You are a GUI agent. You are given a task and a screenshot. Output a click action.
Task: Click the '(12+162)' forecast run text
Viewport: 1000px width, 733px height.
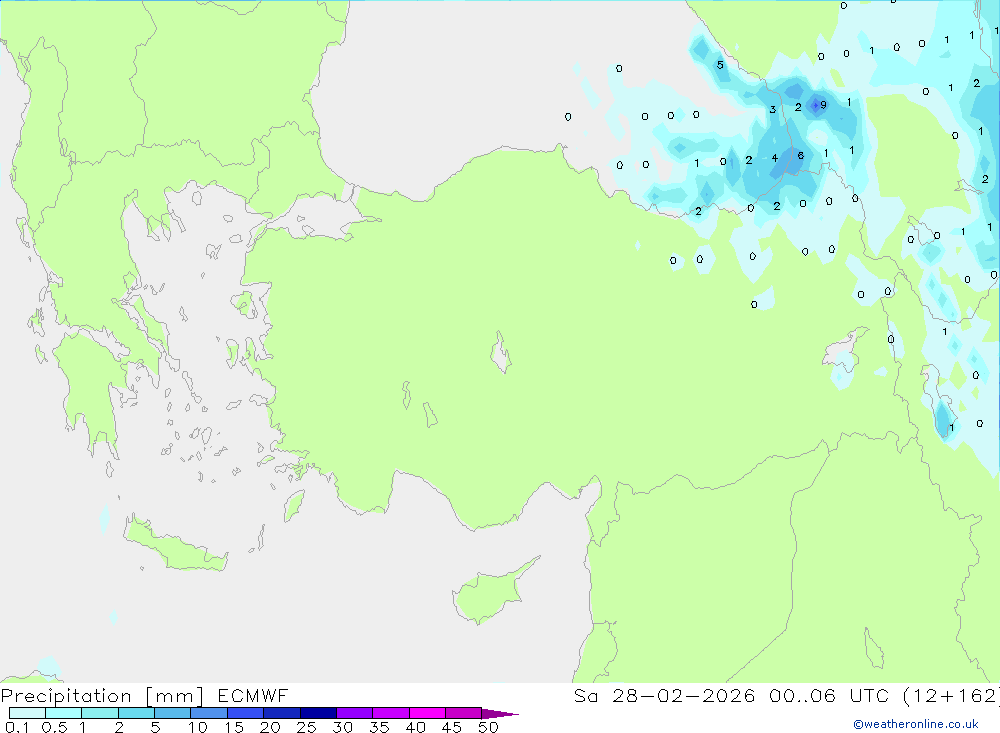pyautogui.click(x=951, y=696)
